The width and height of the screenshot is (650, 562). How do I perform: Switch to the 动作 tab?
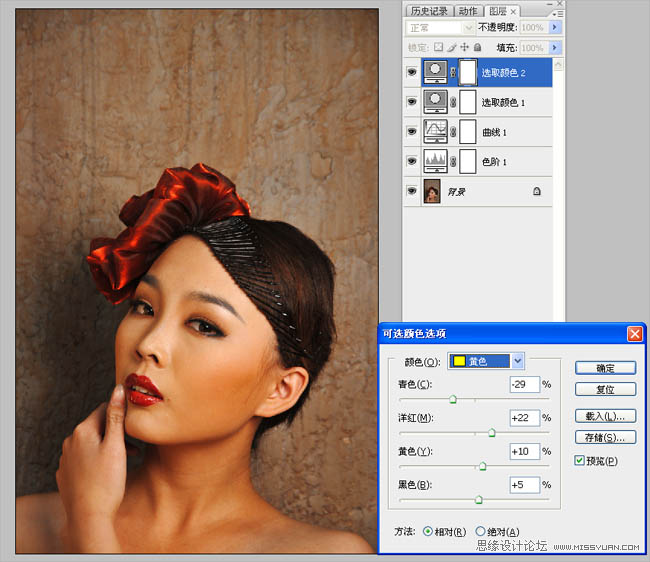pos(468,11)
